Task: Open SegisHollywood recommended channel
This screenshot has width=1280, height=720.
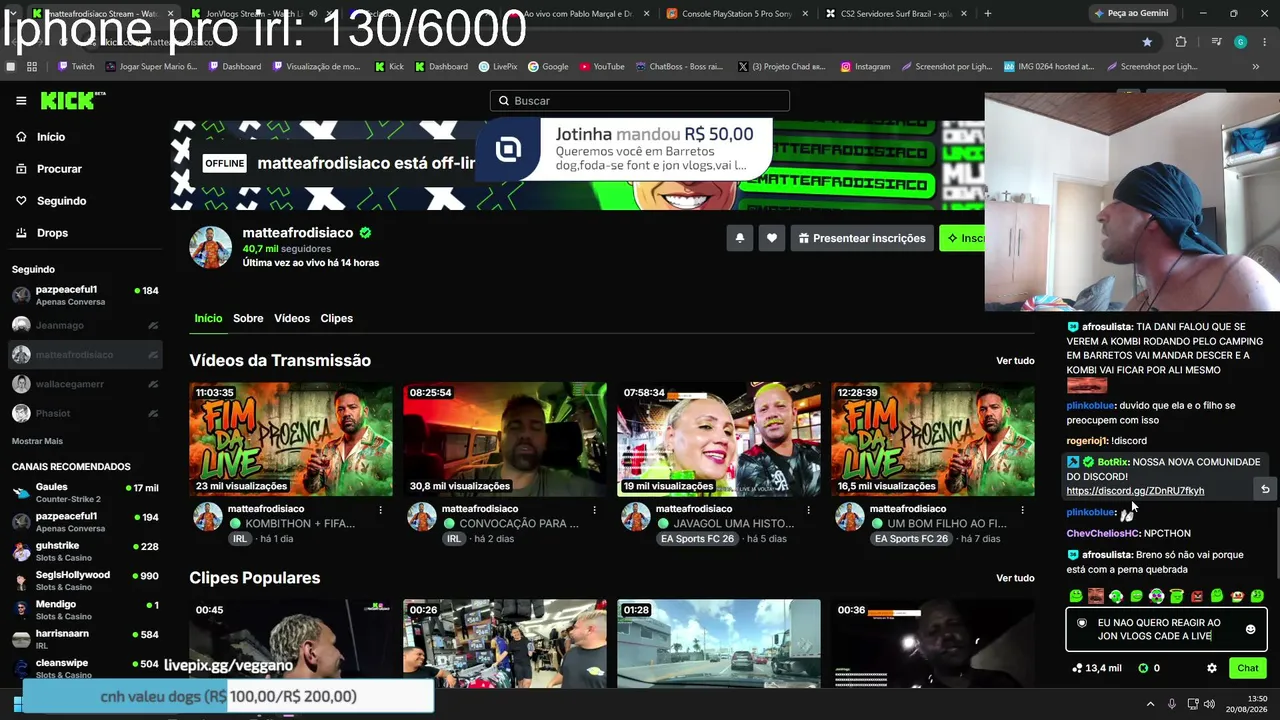Action: 85,580
